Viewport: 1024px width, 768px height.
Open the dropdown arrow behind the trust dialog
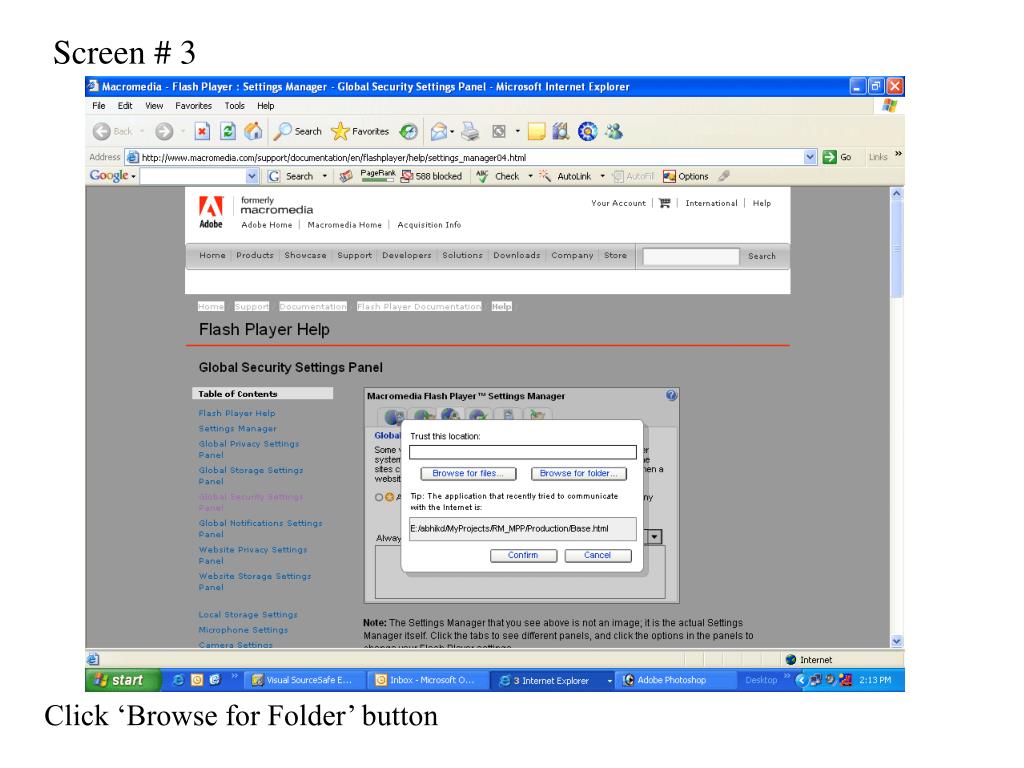[x=654, y=537]
